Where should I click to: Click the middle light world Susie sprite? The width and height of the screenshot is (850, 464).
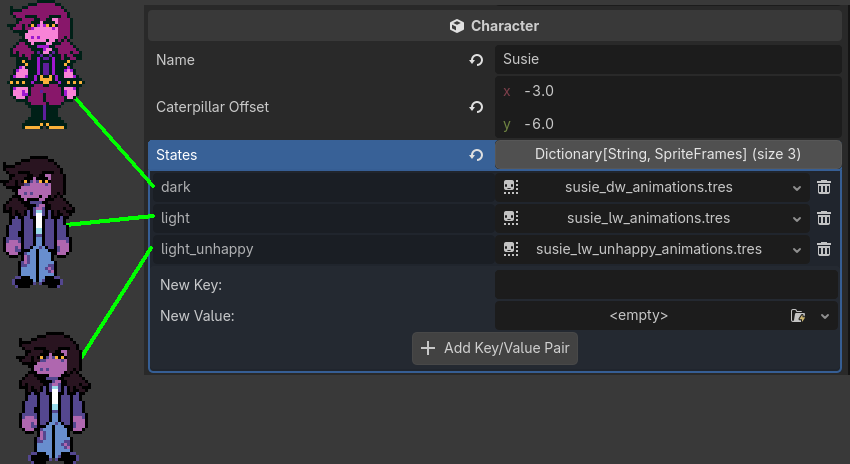38,222
